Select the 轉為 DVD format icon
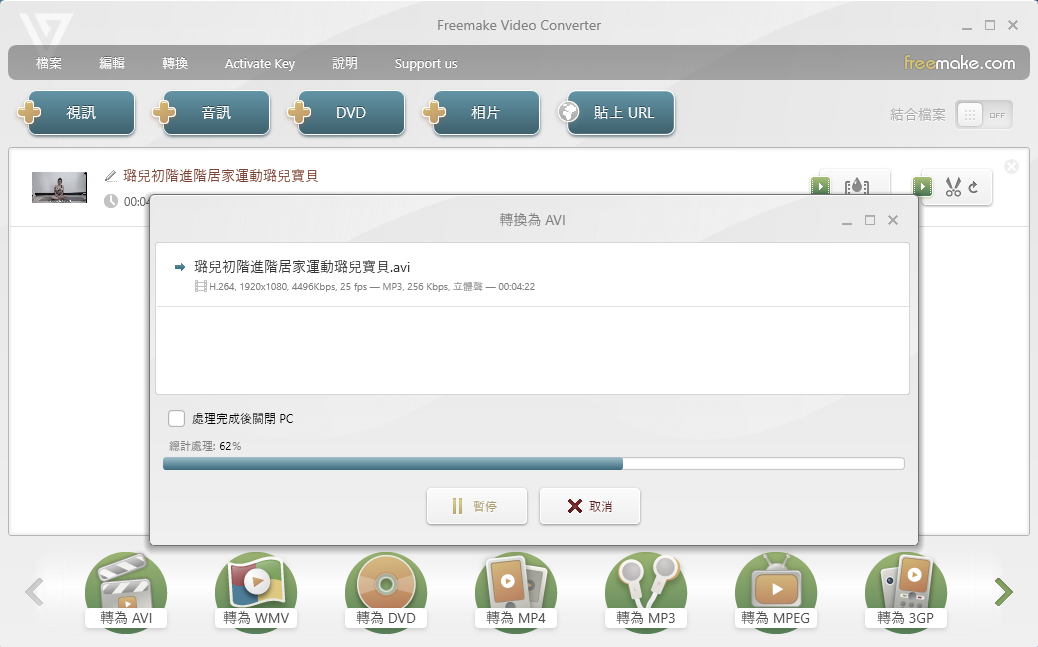This screenshot has width=1038, height=647. pos(386,591)
